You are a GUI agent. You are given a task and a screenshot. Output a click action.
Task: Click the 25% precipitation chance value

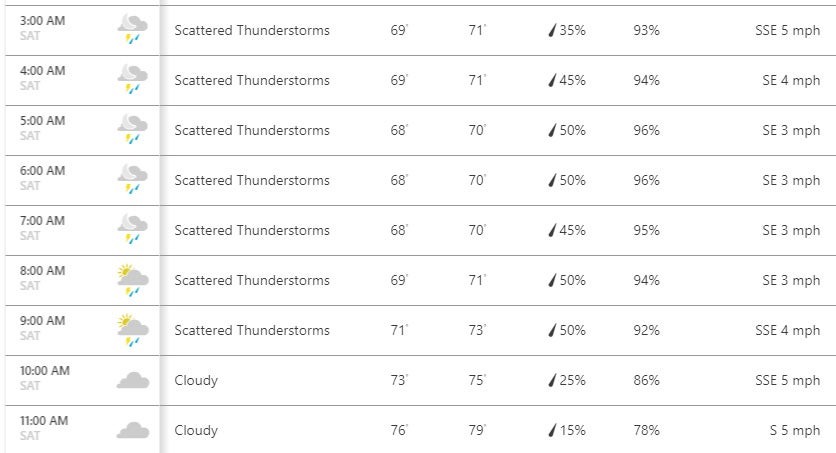point(572,380)
